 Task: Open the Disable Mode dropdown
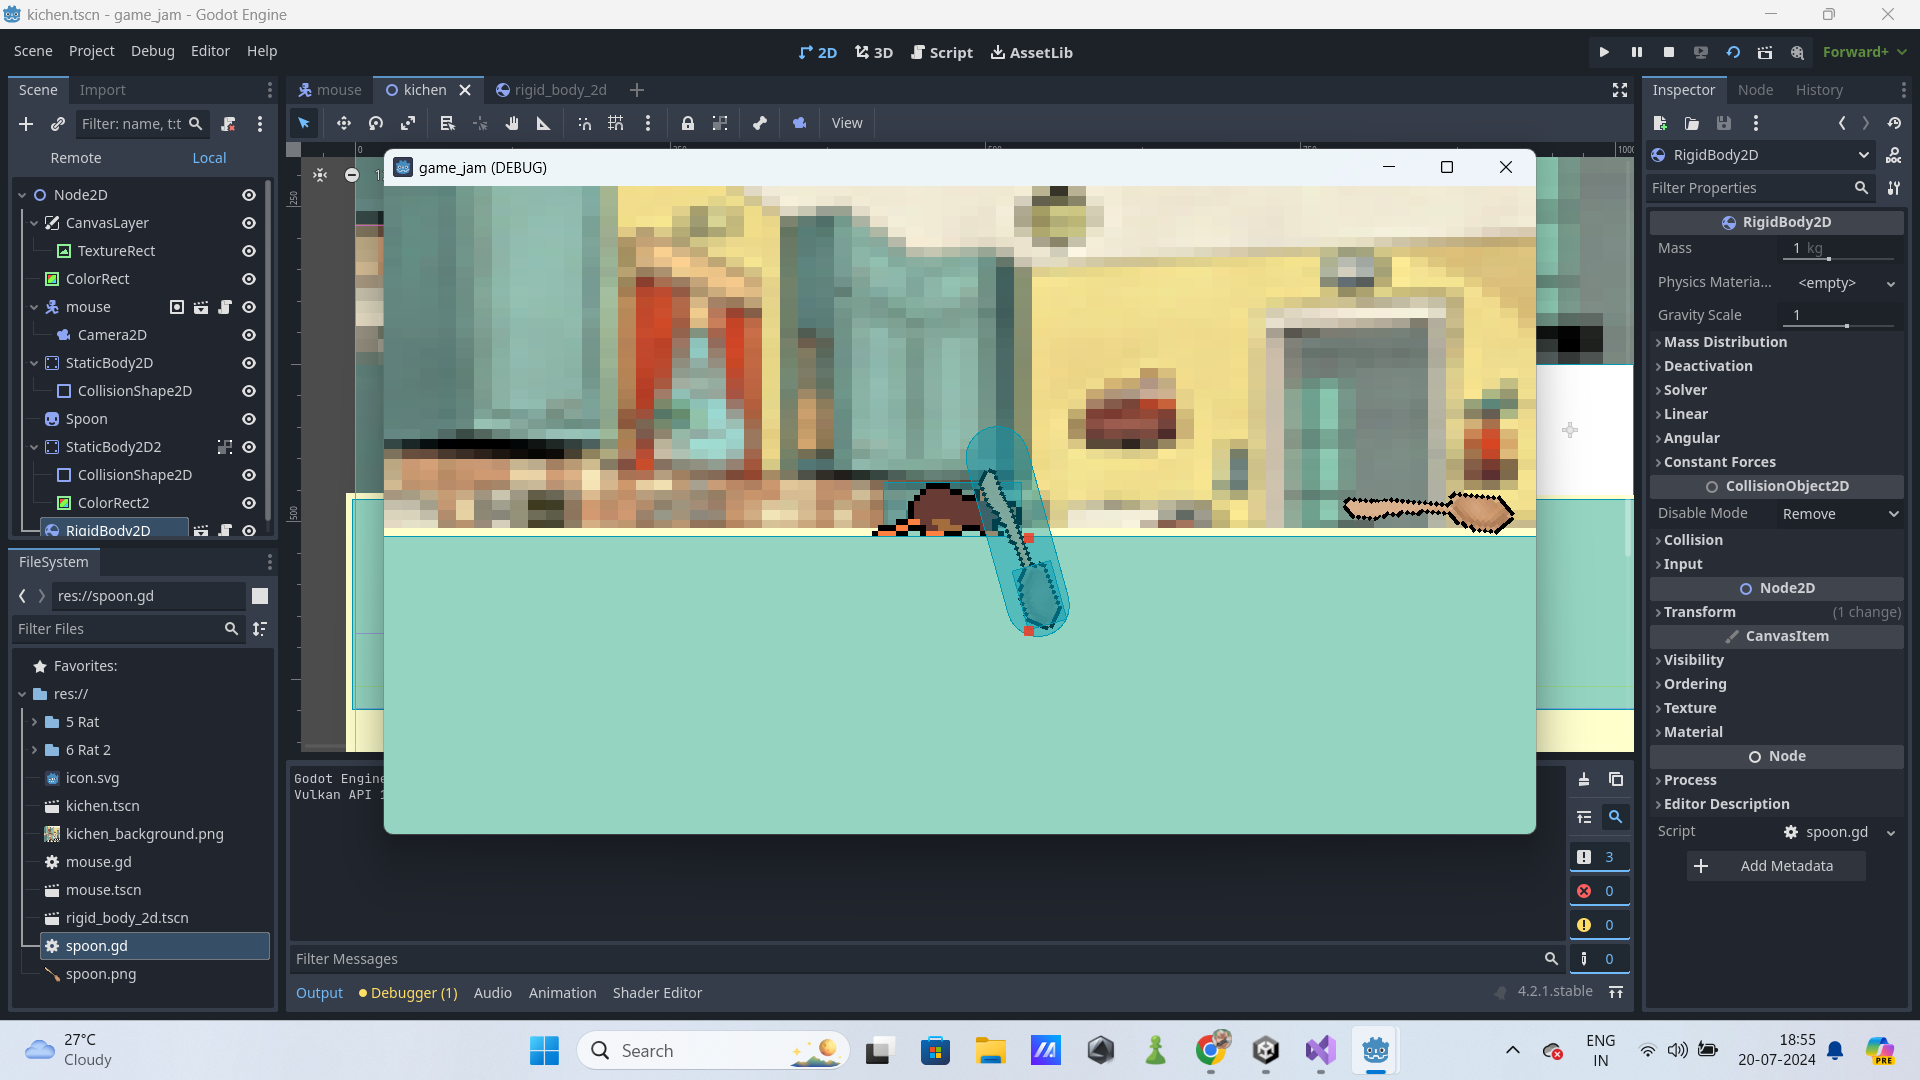point(1840,514)
